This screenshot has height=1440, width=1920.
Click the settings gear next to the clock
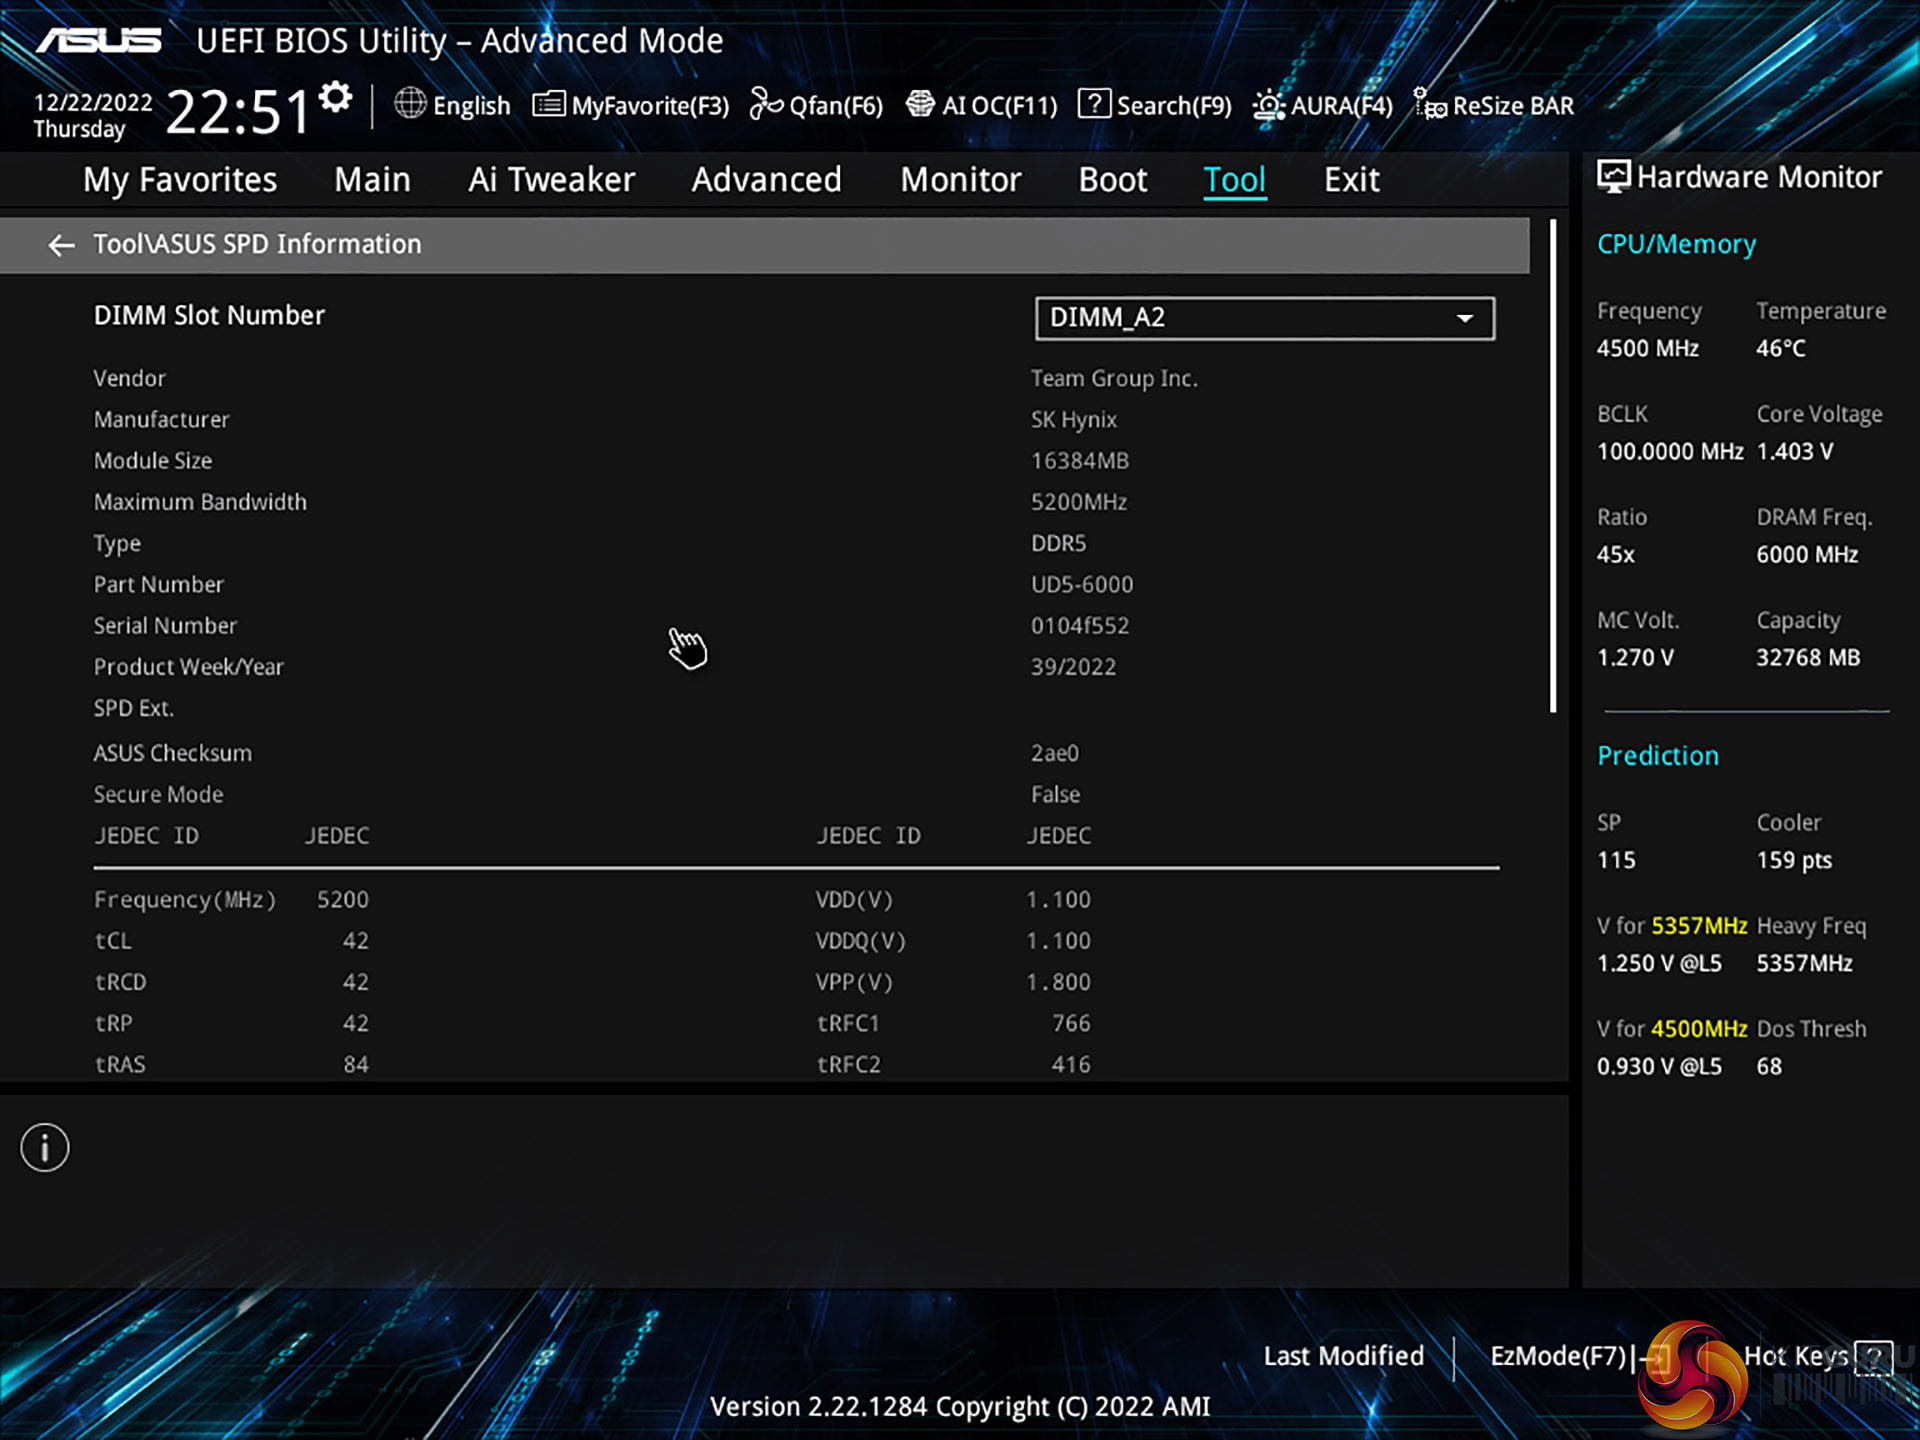336,98
